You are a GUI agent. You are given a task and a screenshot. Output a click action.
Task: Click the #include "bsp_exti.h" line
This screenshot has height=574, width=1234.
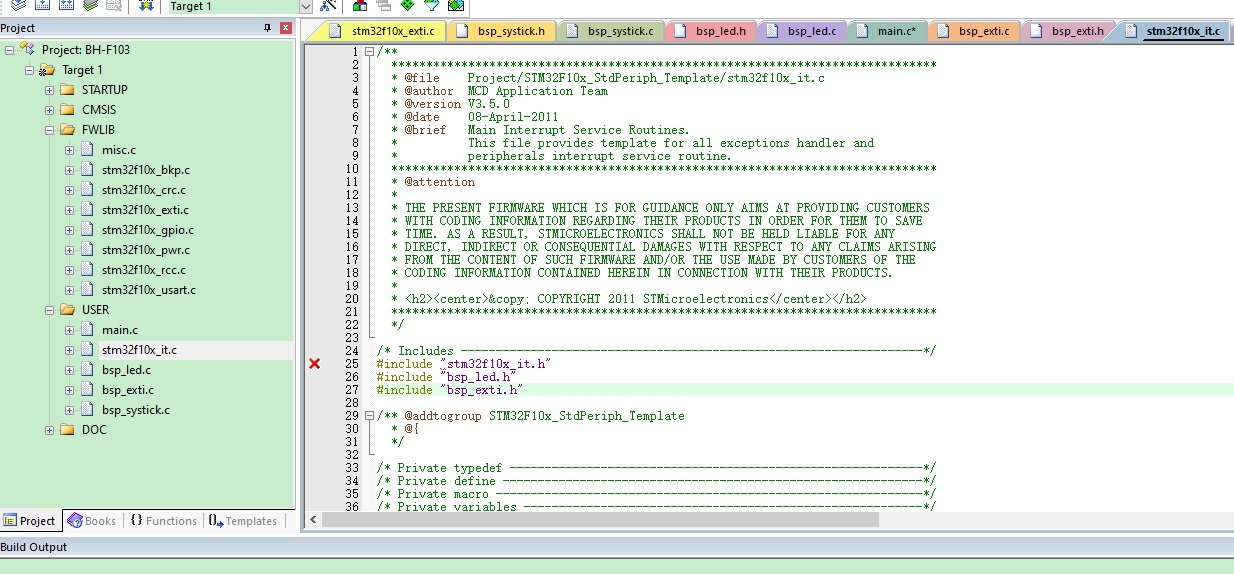click(450, 390)
